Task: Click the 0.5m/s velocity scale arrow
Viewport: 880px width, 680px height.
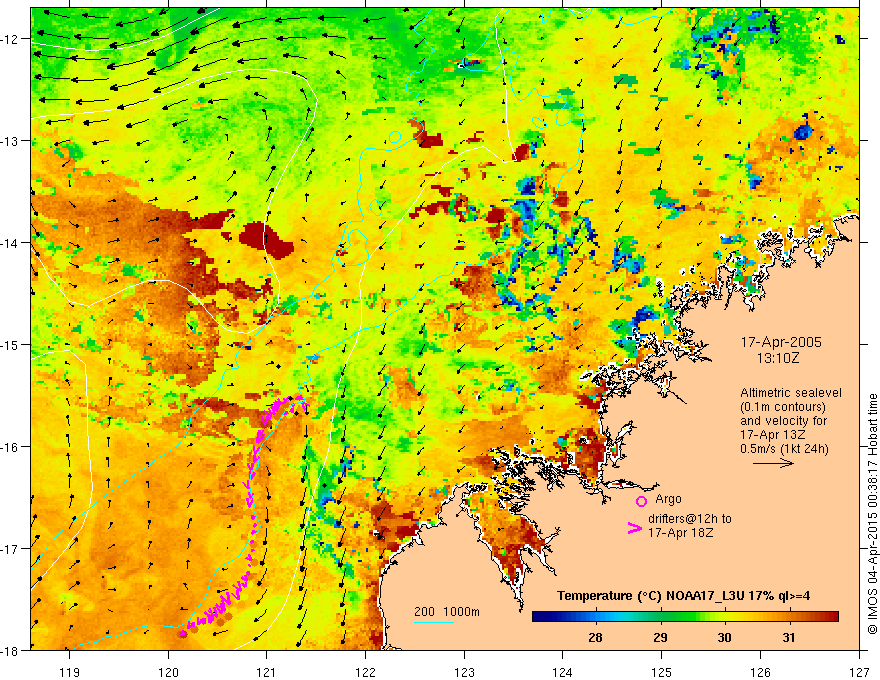Action: 773,463
